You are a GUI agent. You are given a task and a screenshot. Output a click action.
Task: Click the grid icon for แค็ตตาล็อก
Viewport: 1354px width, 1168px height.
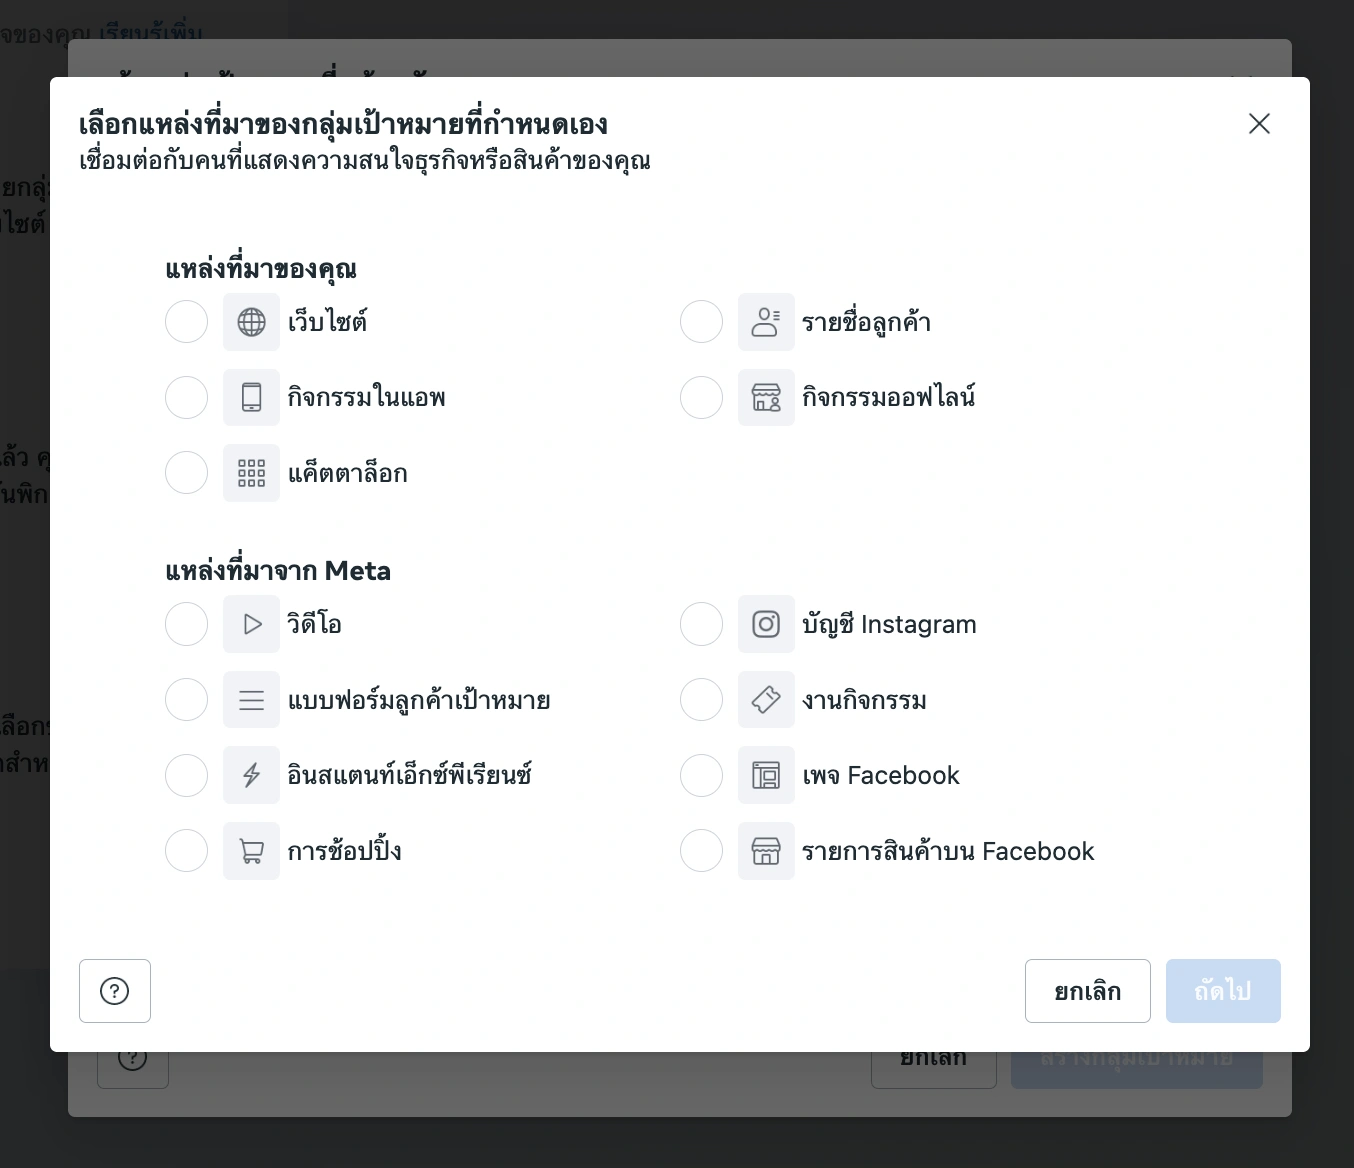click(x=251, y=473)
